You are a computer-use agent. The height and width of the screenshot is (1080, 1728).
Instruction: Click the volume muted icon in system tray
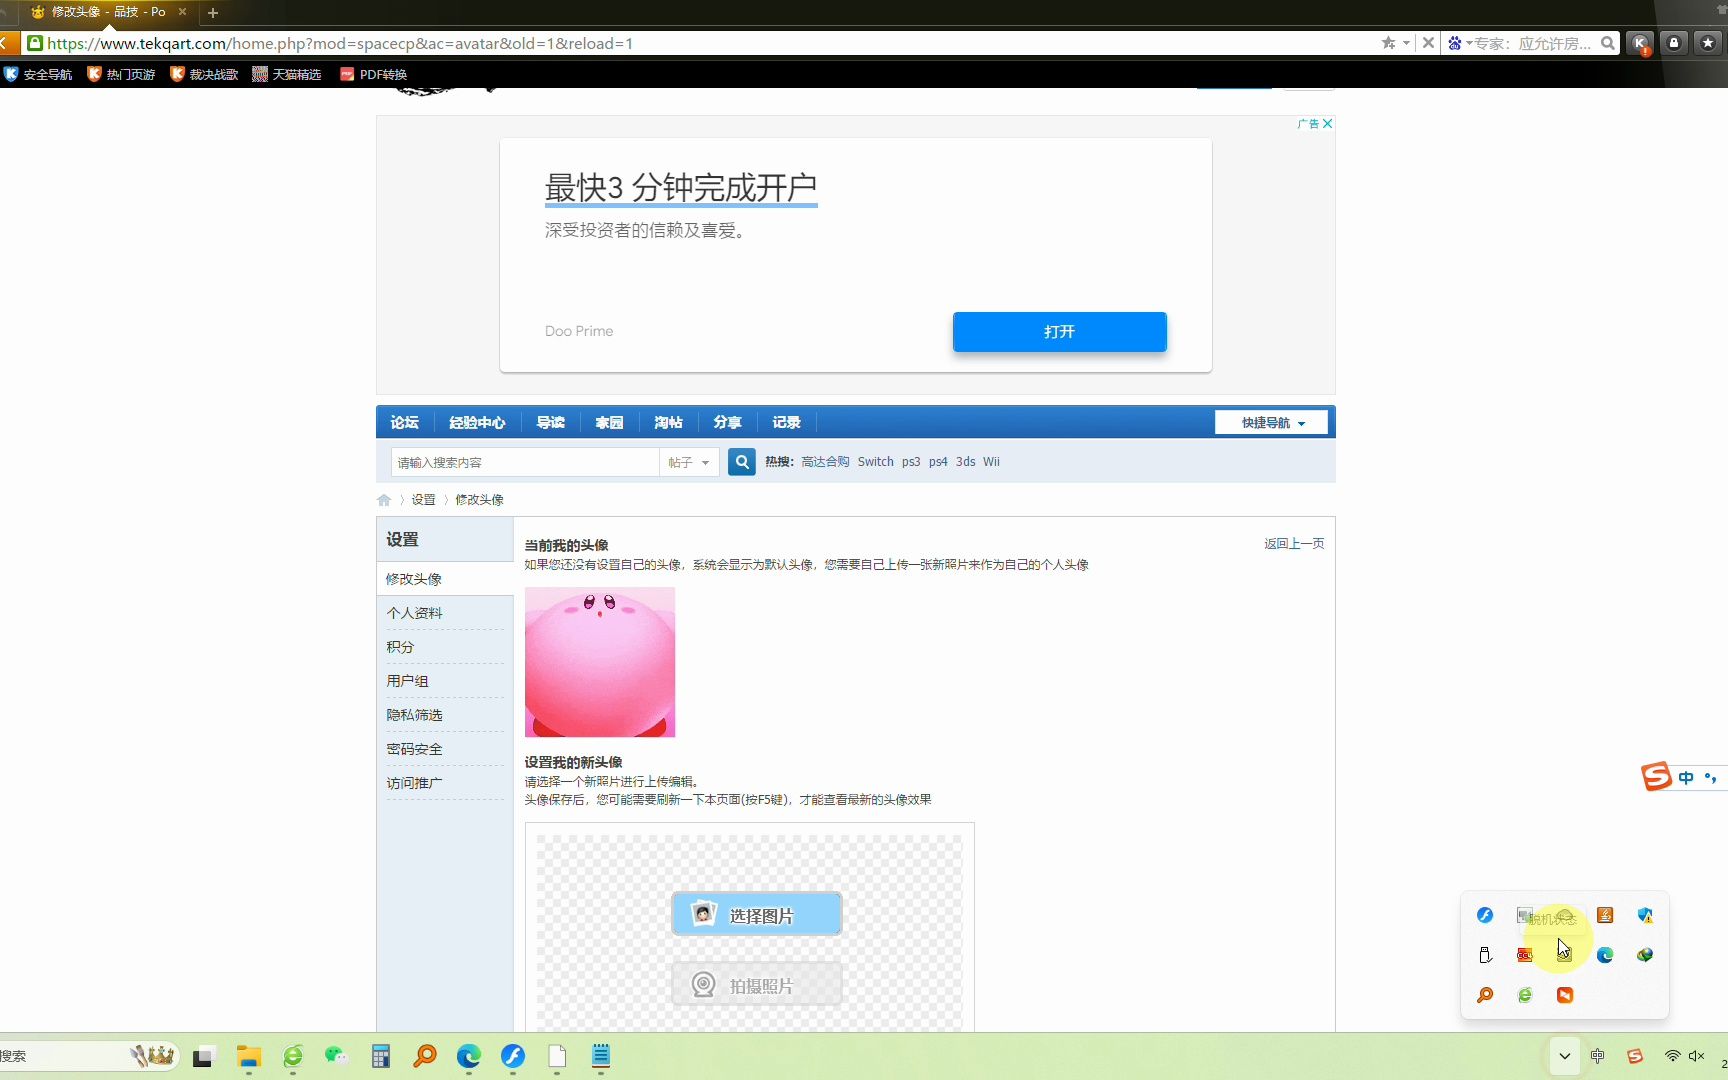coord(1697,1056)
